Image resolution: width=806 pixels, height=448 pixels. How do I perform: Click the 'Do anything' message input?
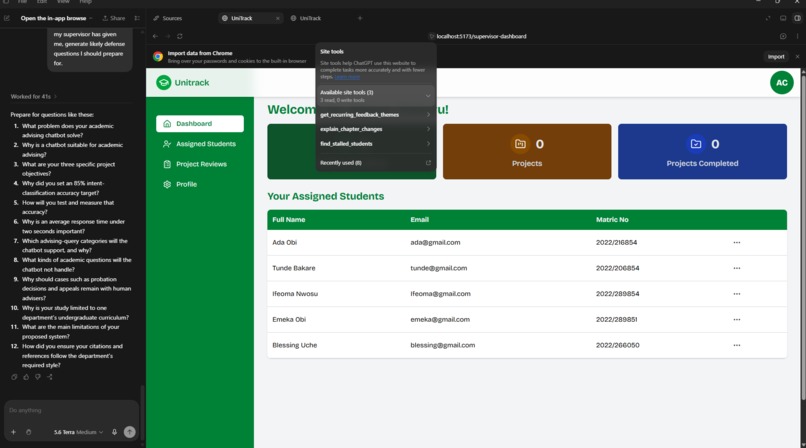point(71,410)
